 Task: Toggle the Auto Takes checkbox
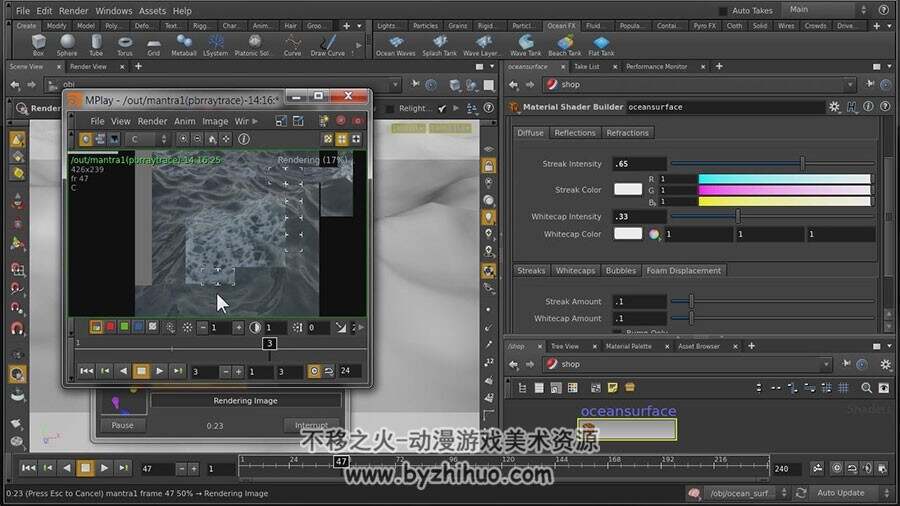[723, 10]
